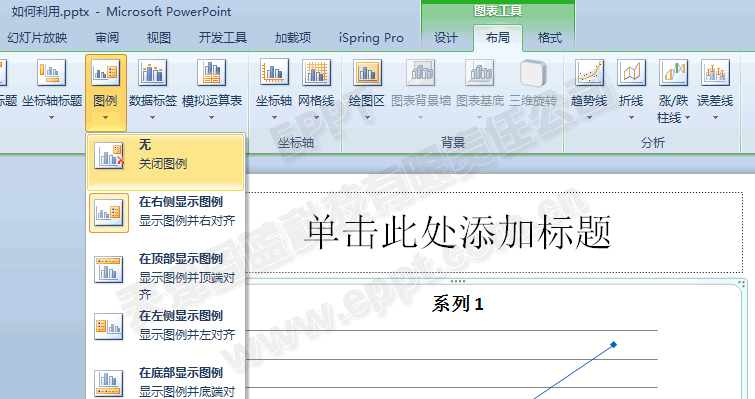Choose 无 关闭图例 menu option
755x399 pixels.
(x=166, y=162)
